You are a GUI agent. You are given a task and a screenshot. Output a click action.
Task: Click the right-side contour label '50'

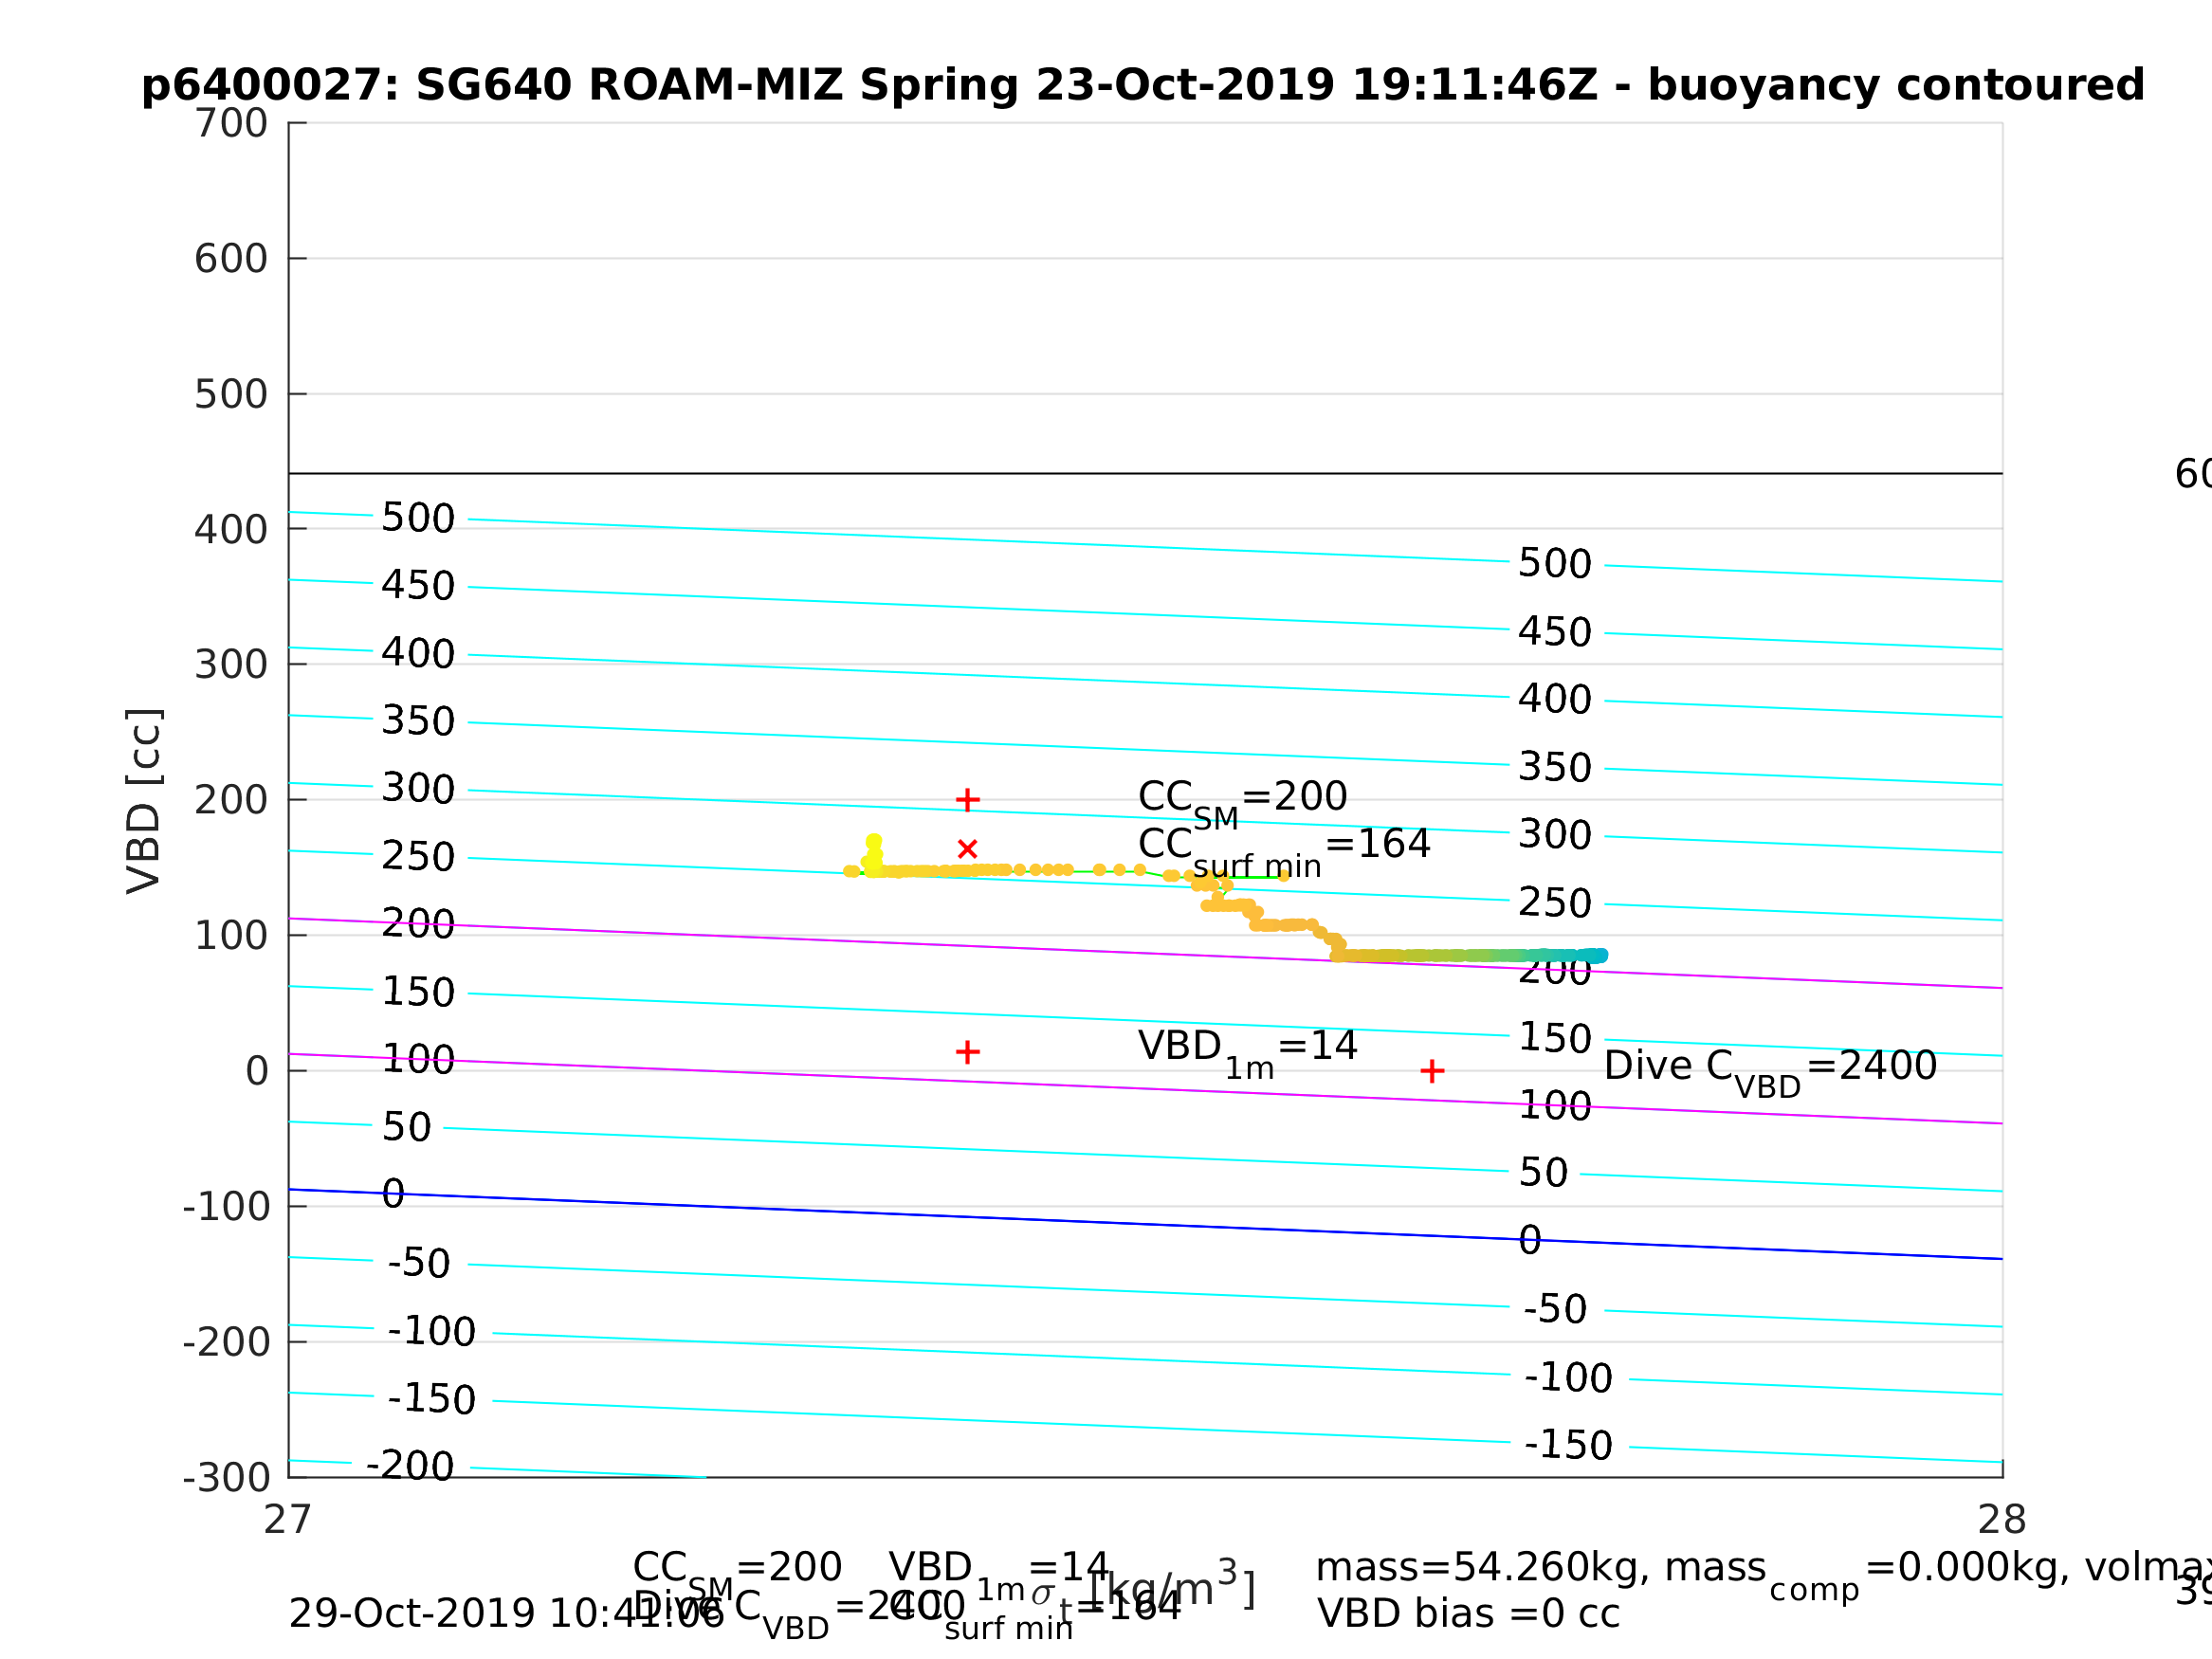click(1543, 1173)
